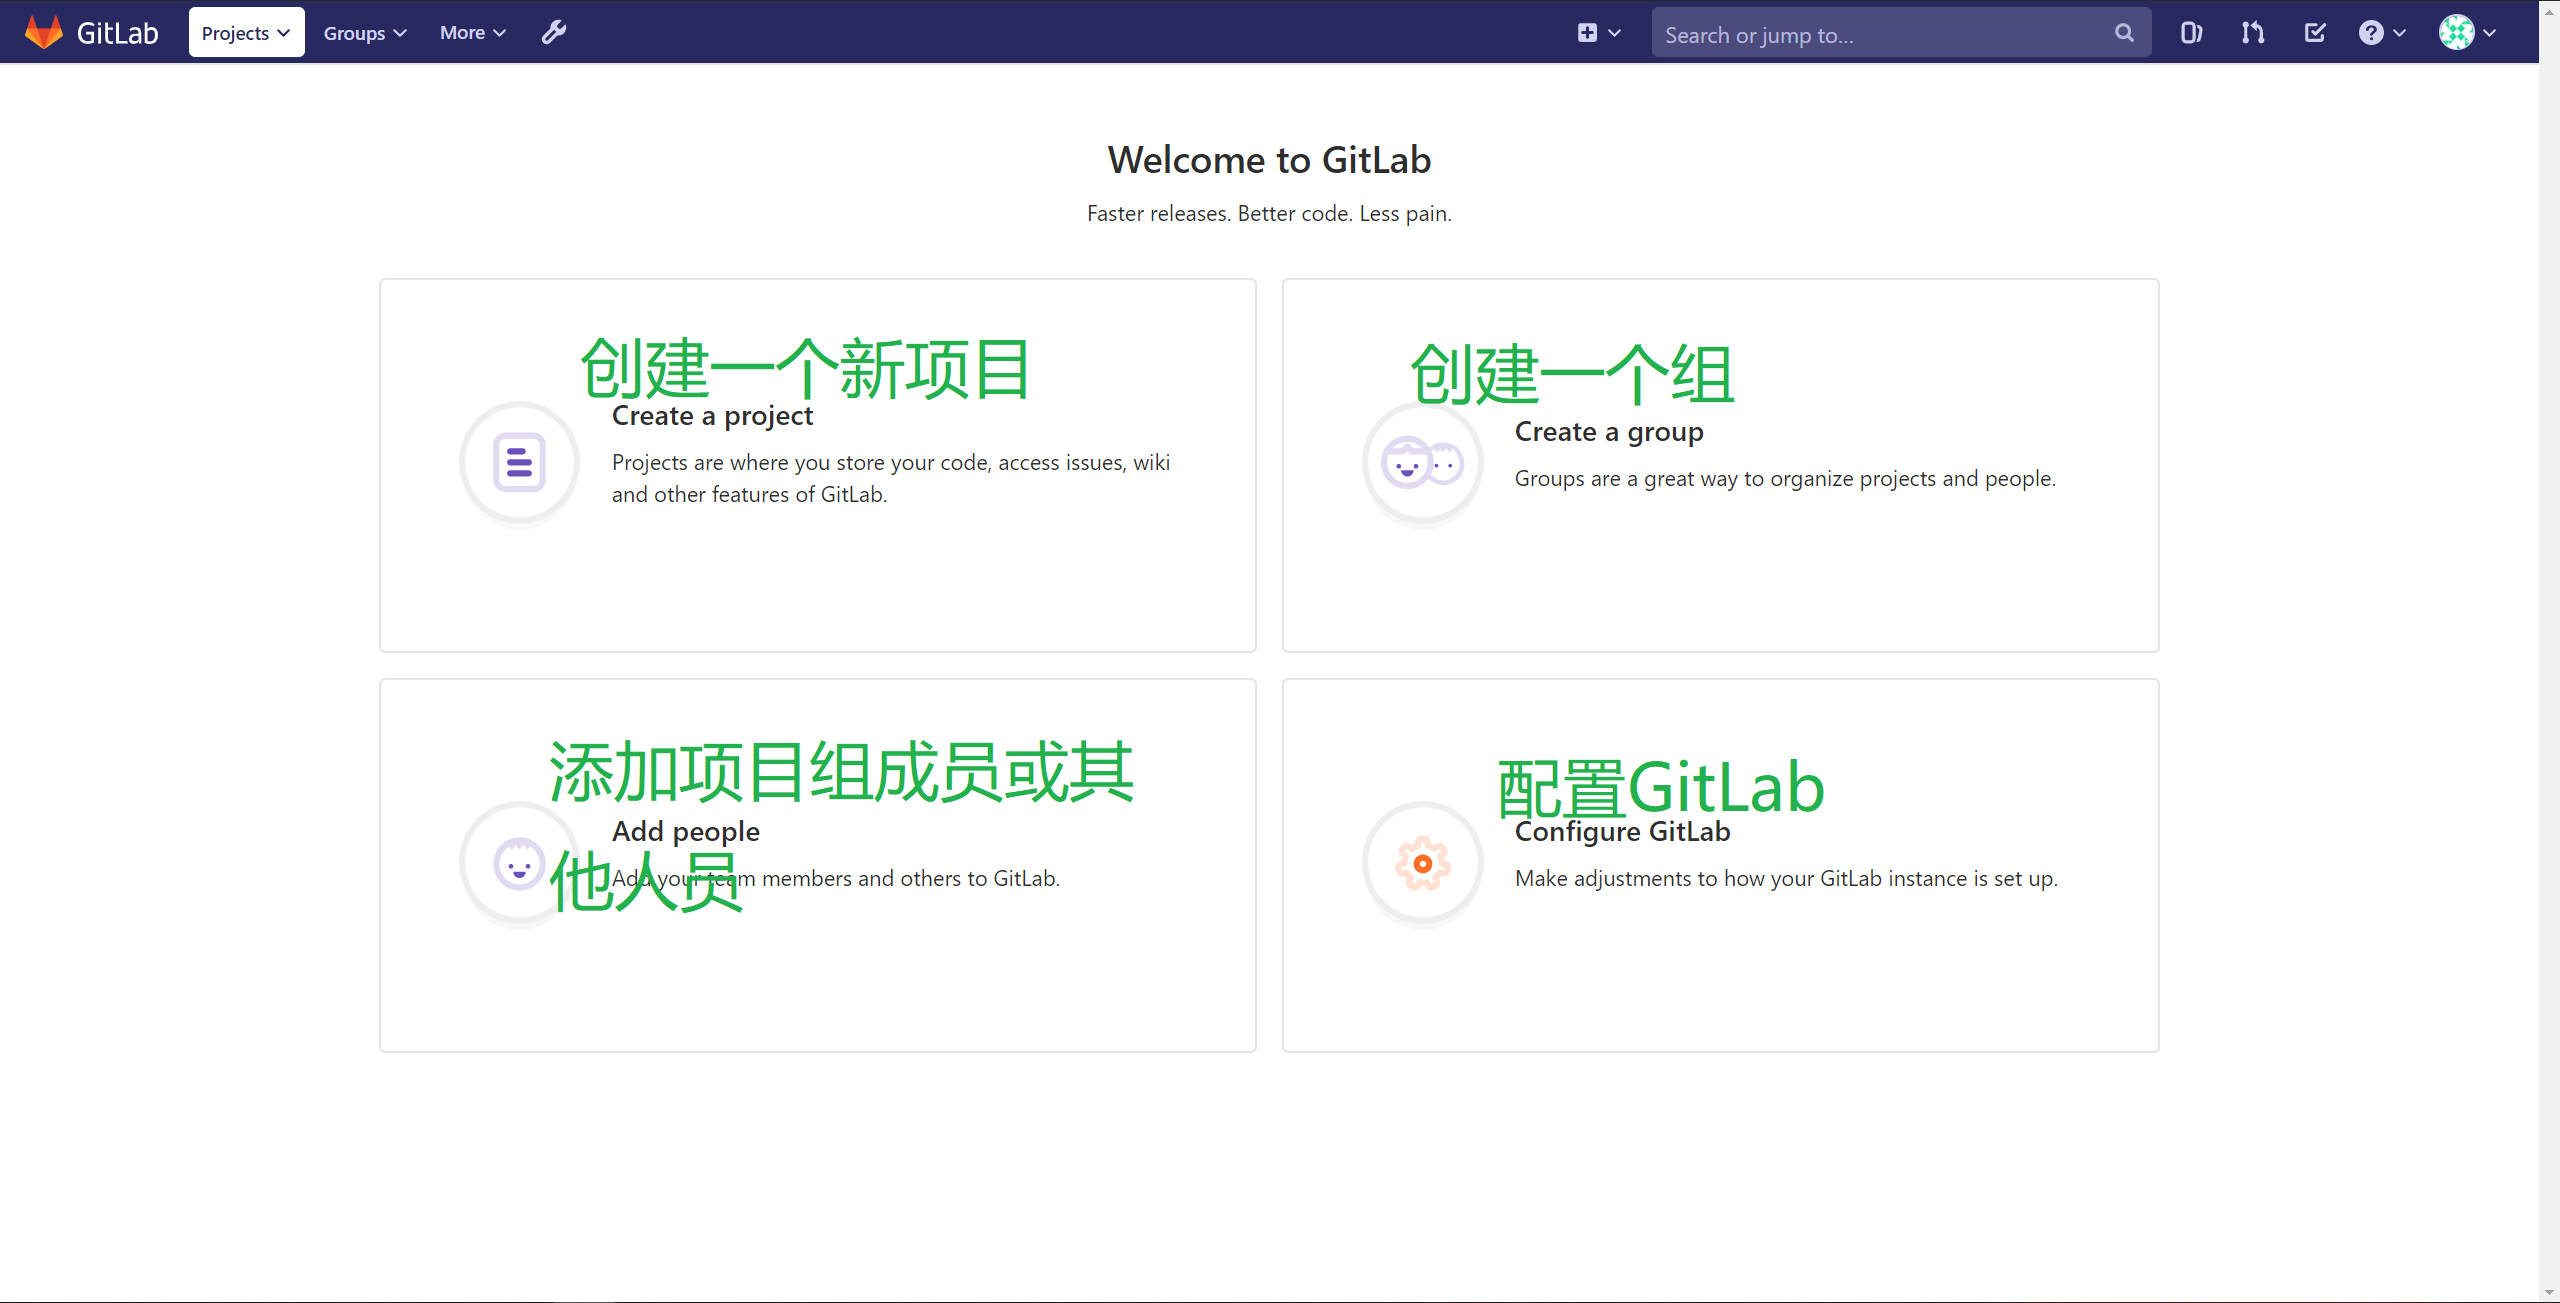Click the user avatar icon
The width and height of the screenshot is (2560, 1303).
[2456, 32]
